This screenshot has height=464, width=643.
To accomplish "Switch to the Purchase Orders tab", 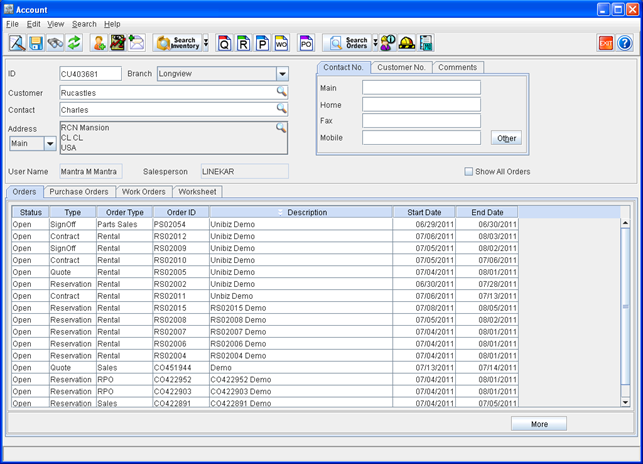I will [79, 192].
